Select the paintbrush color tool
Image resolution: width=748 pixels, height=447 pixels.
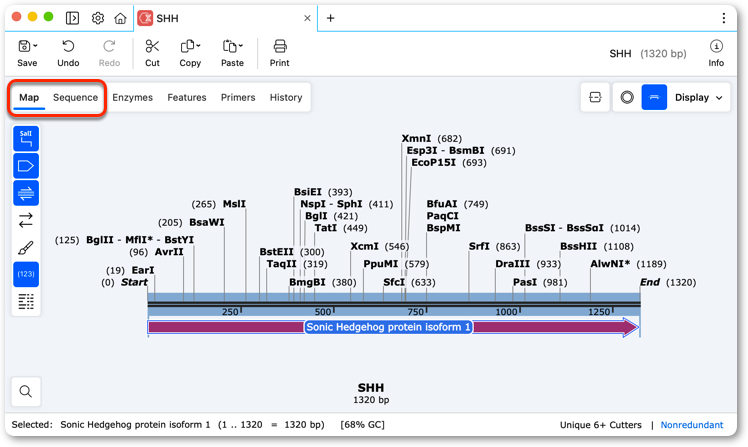[26, 248]
